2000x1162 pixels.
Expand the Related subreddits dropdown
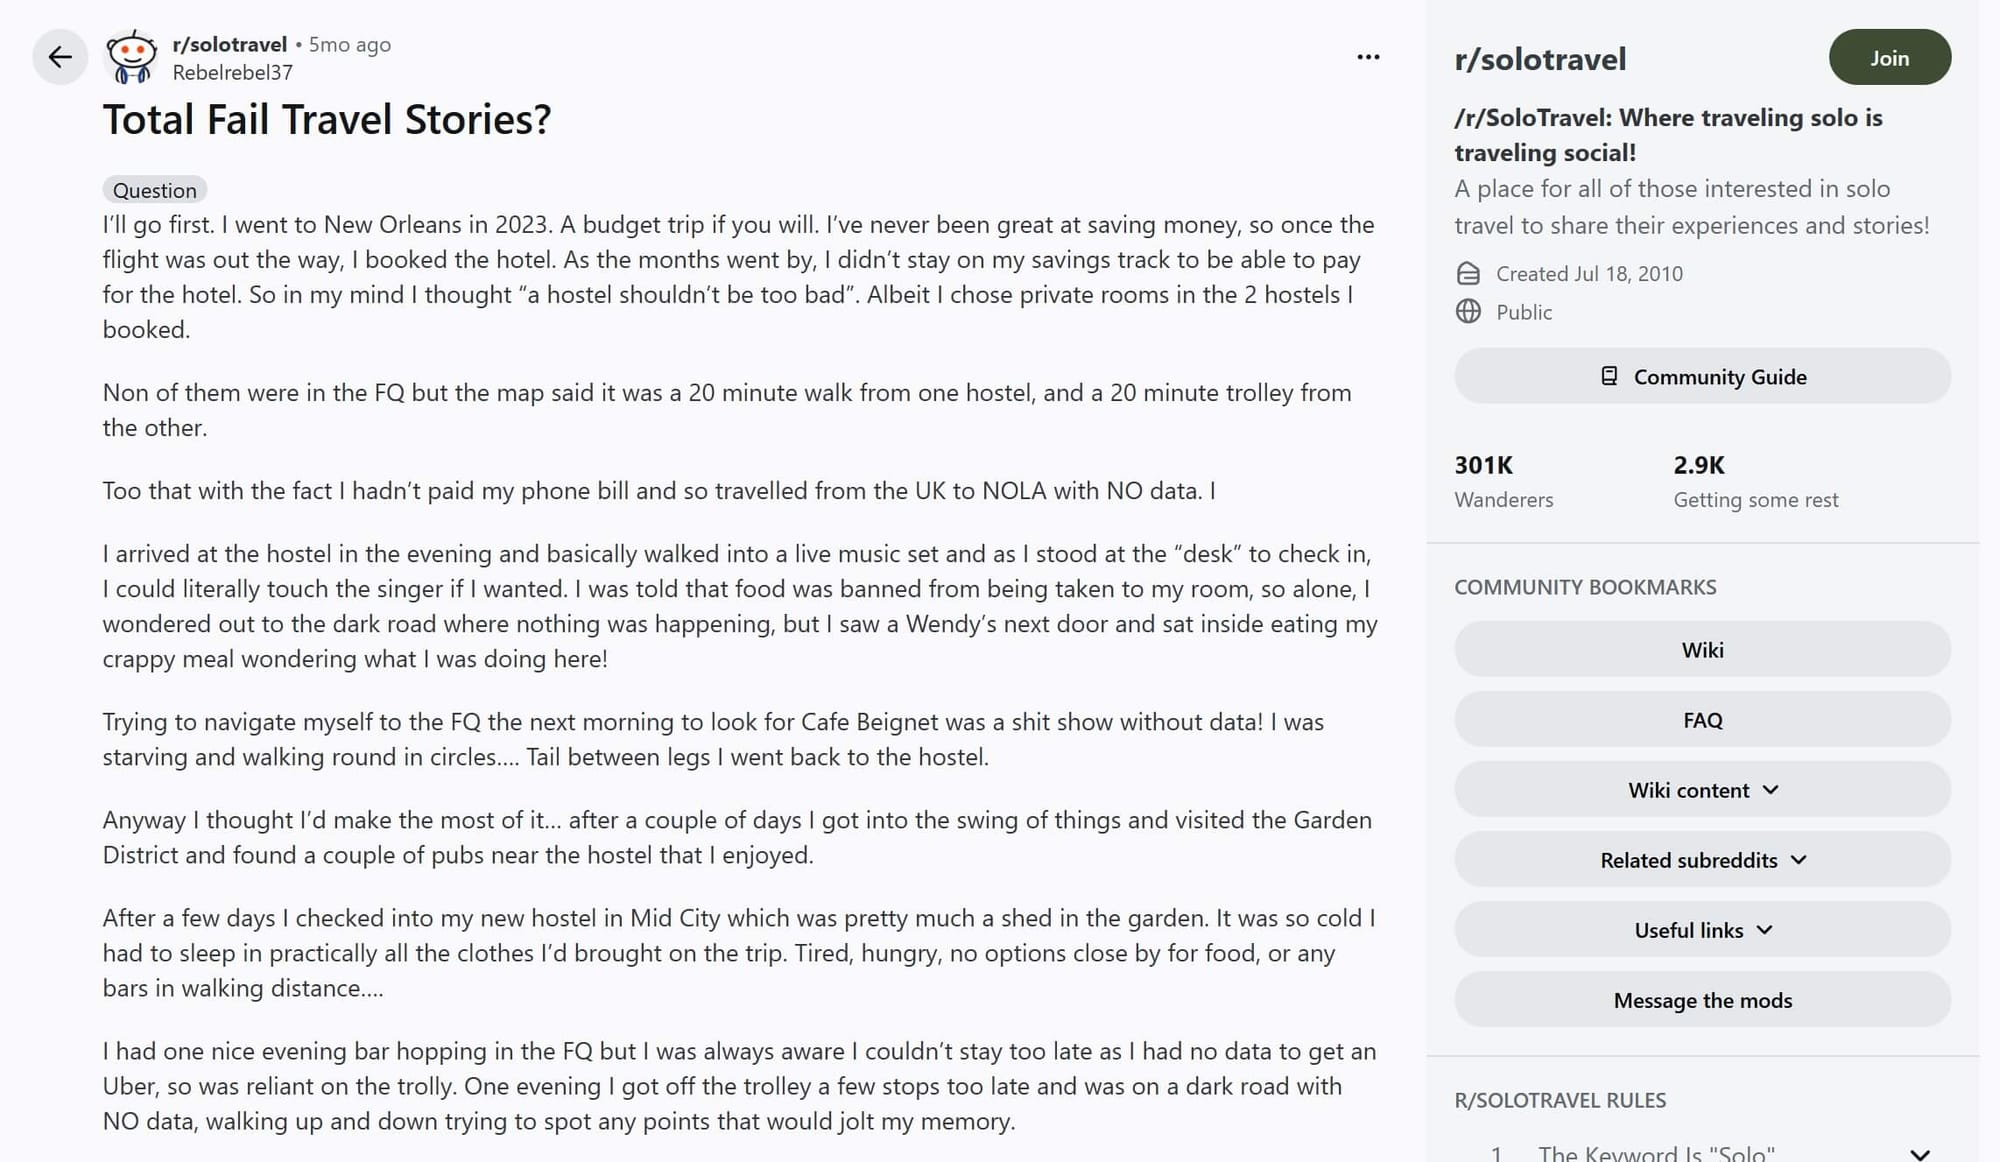pyautogui.click(x=1702, y=860)
